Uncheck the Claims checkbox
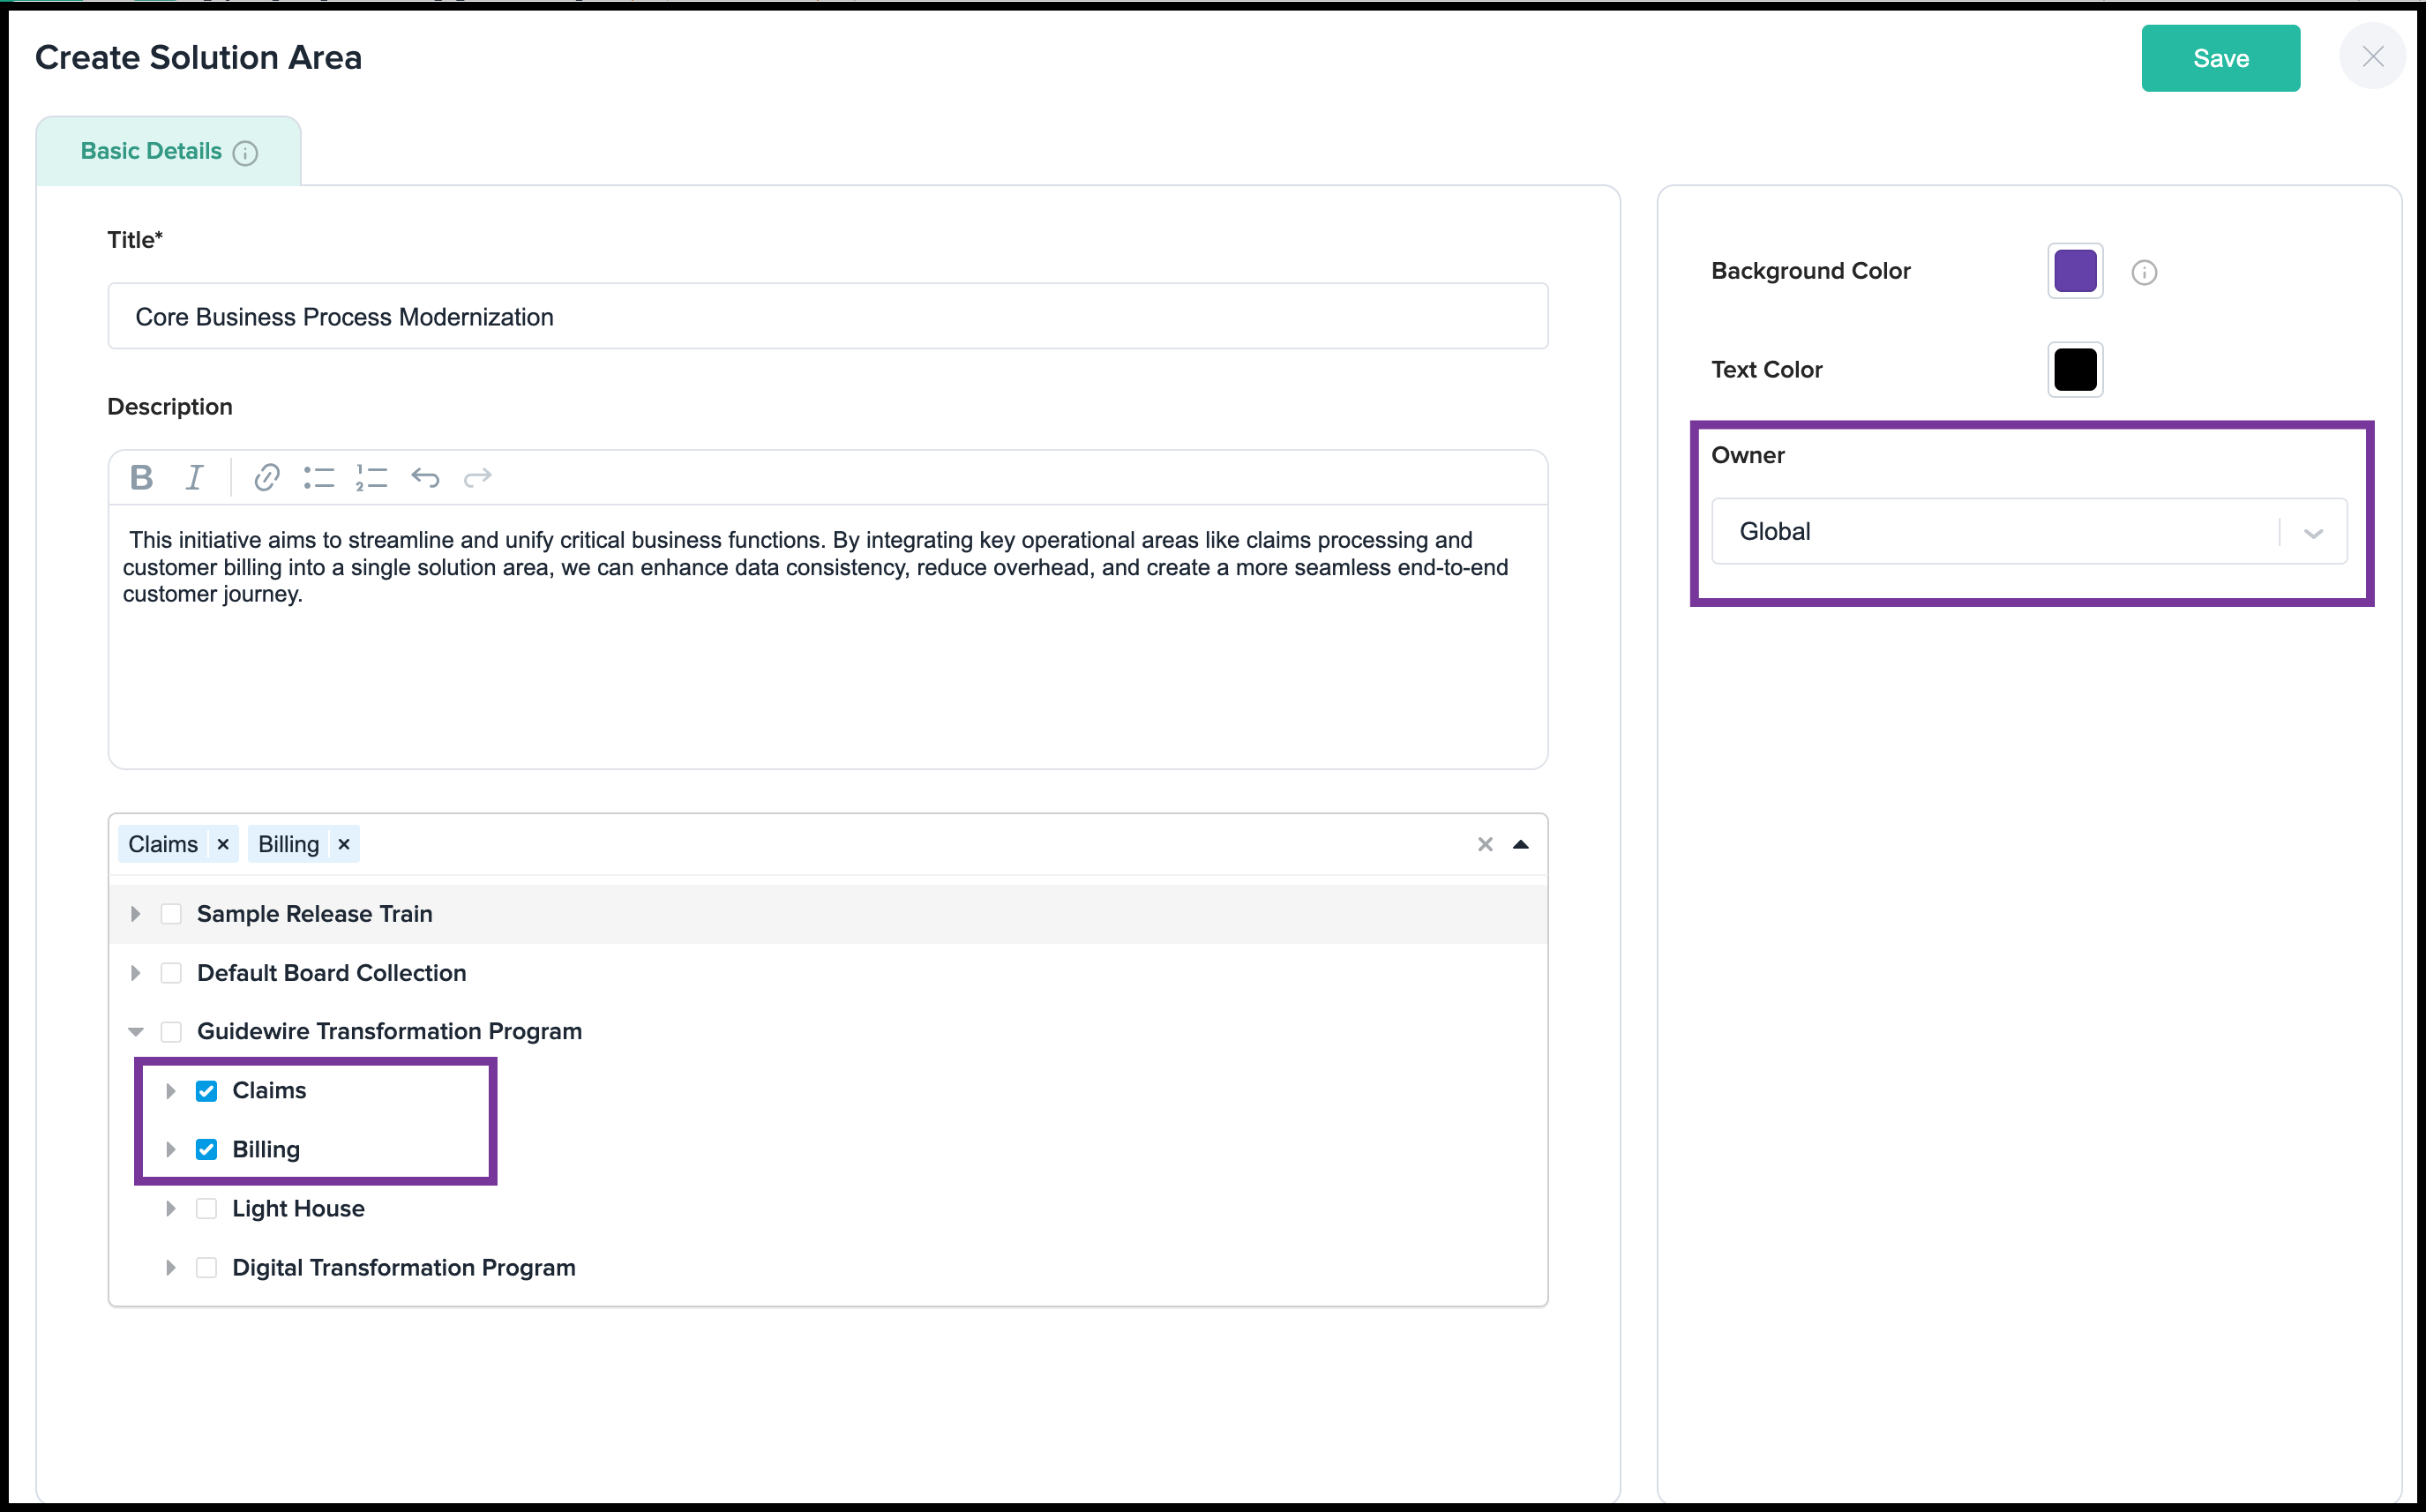This screenshot has height=1512, width=2426. click(207, 1090)
